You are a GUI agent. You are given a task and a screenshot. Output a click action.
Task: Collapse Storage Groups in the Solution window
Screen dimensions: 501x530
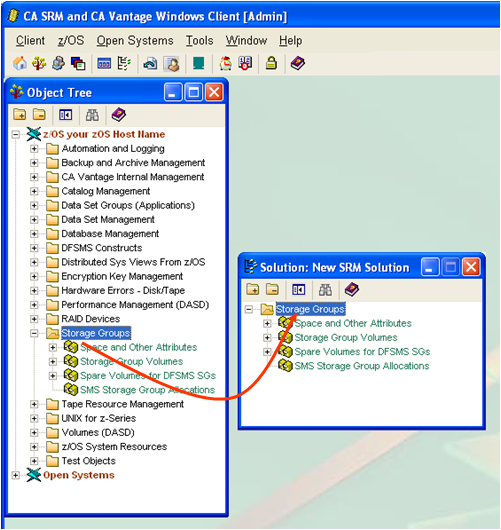[249, 309]
